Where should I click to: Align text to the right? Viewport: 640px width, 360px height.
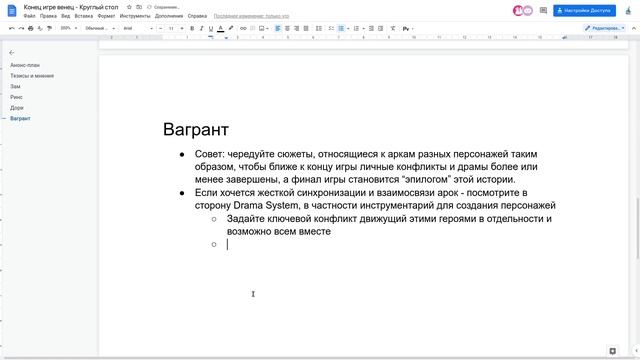pyautogui.click(x=296, y=28)
